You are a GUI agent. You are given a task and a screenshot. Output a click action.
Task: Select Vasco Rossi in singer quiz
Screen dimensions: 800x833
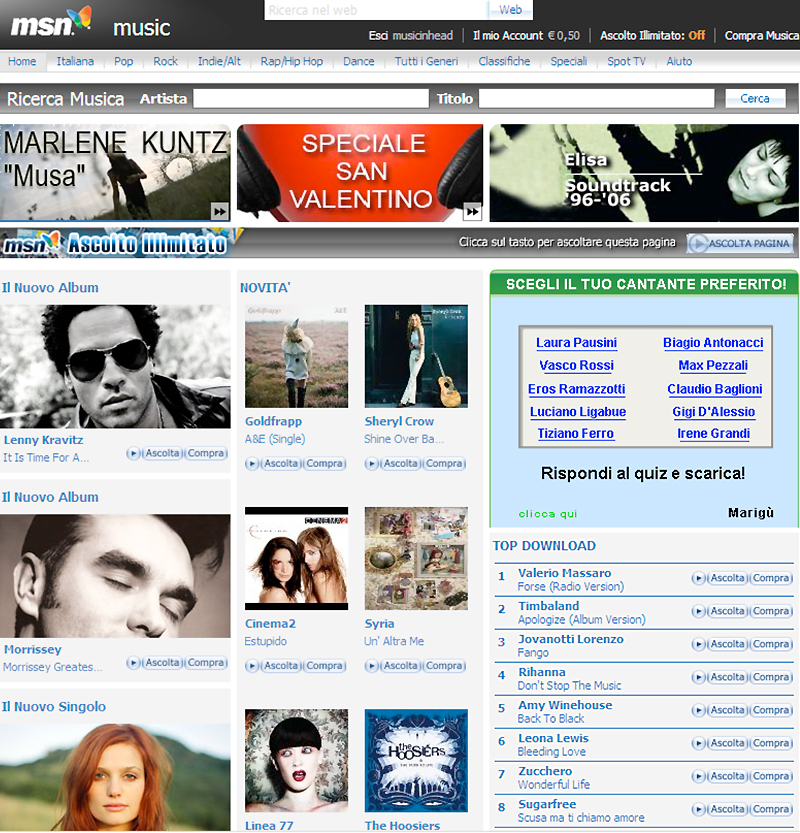coord(577,366)
